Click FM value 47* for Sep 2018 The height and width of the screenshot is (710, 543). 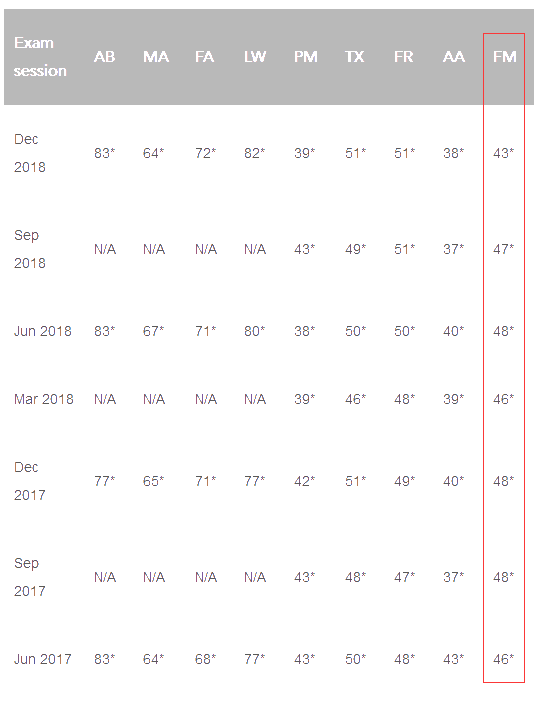(504, 249)
